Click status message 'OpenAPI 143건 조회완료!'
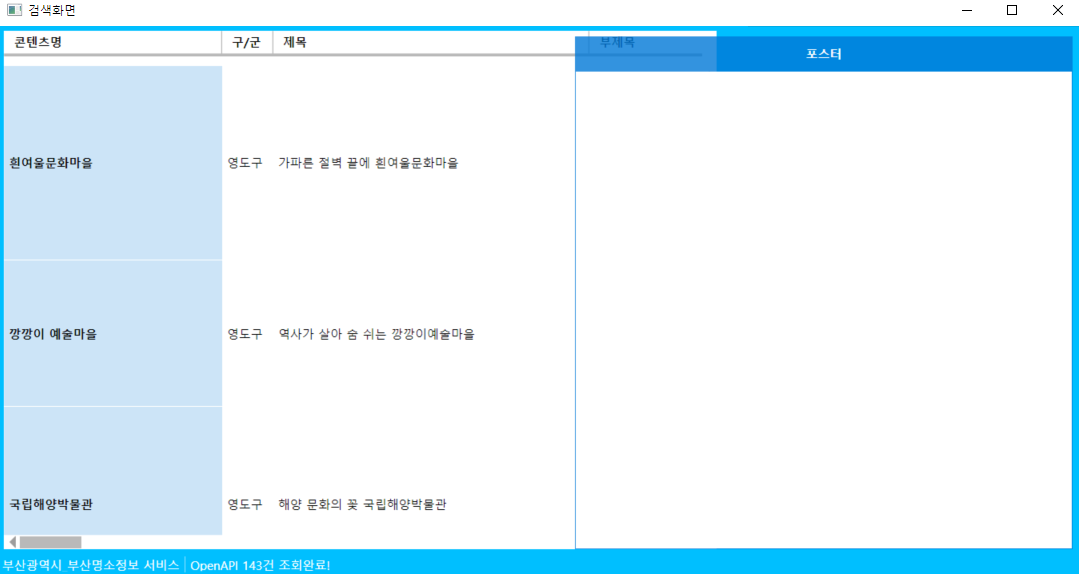The image size is (1079, 574). click(x=260, y=566)
